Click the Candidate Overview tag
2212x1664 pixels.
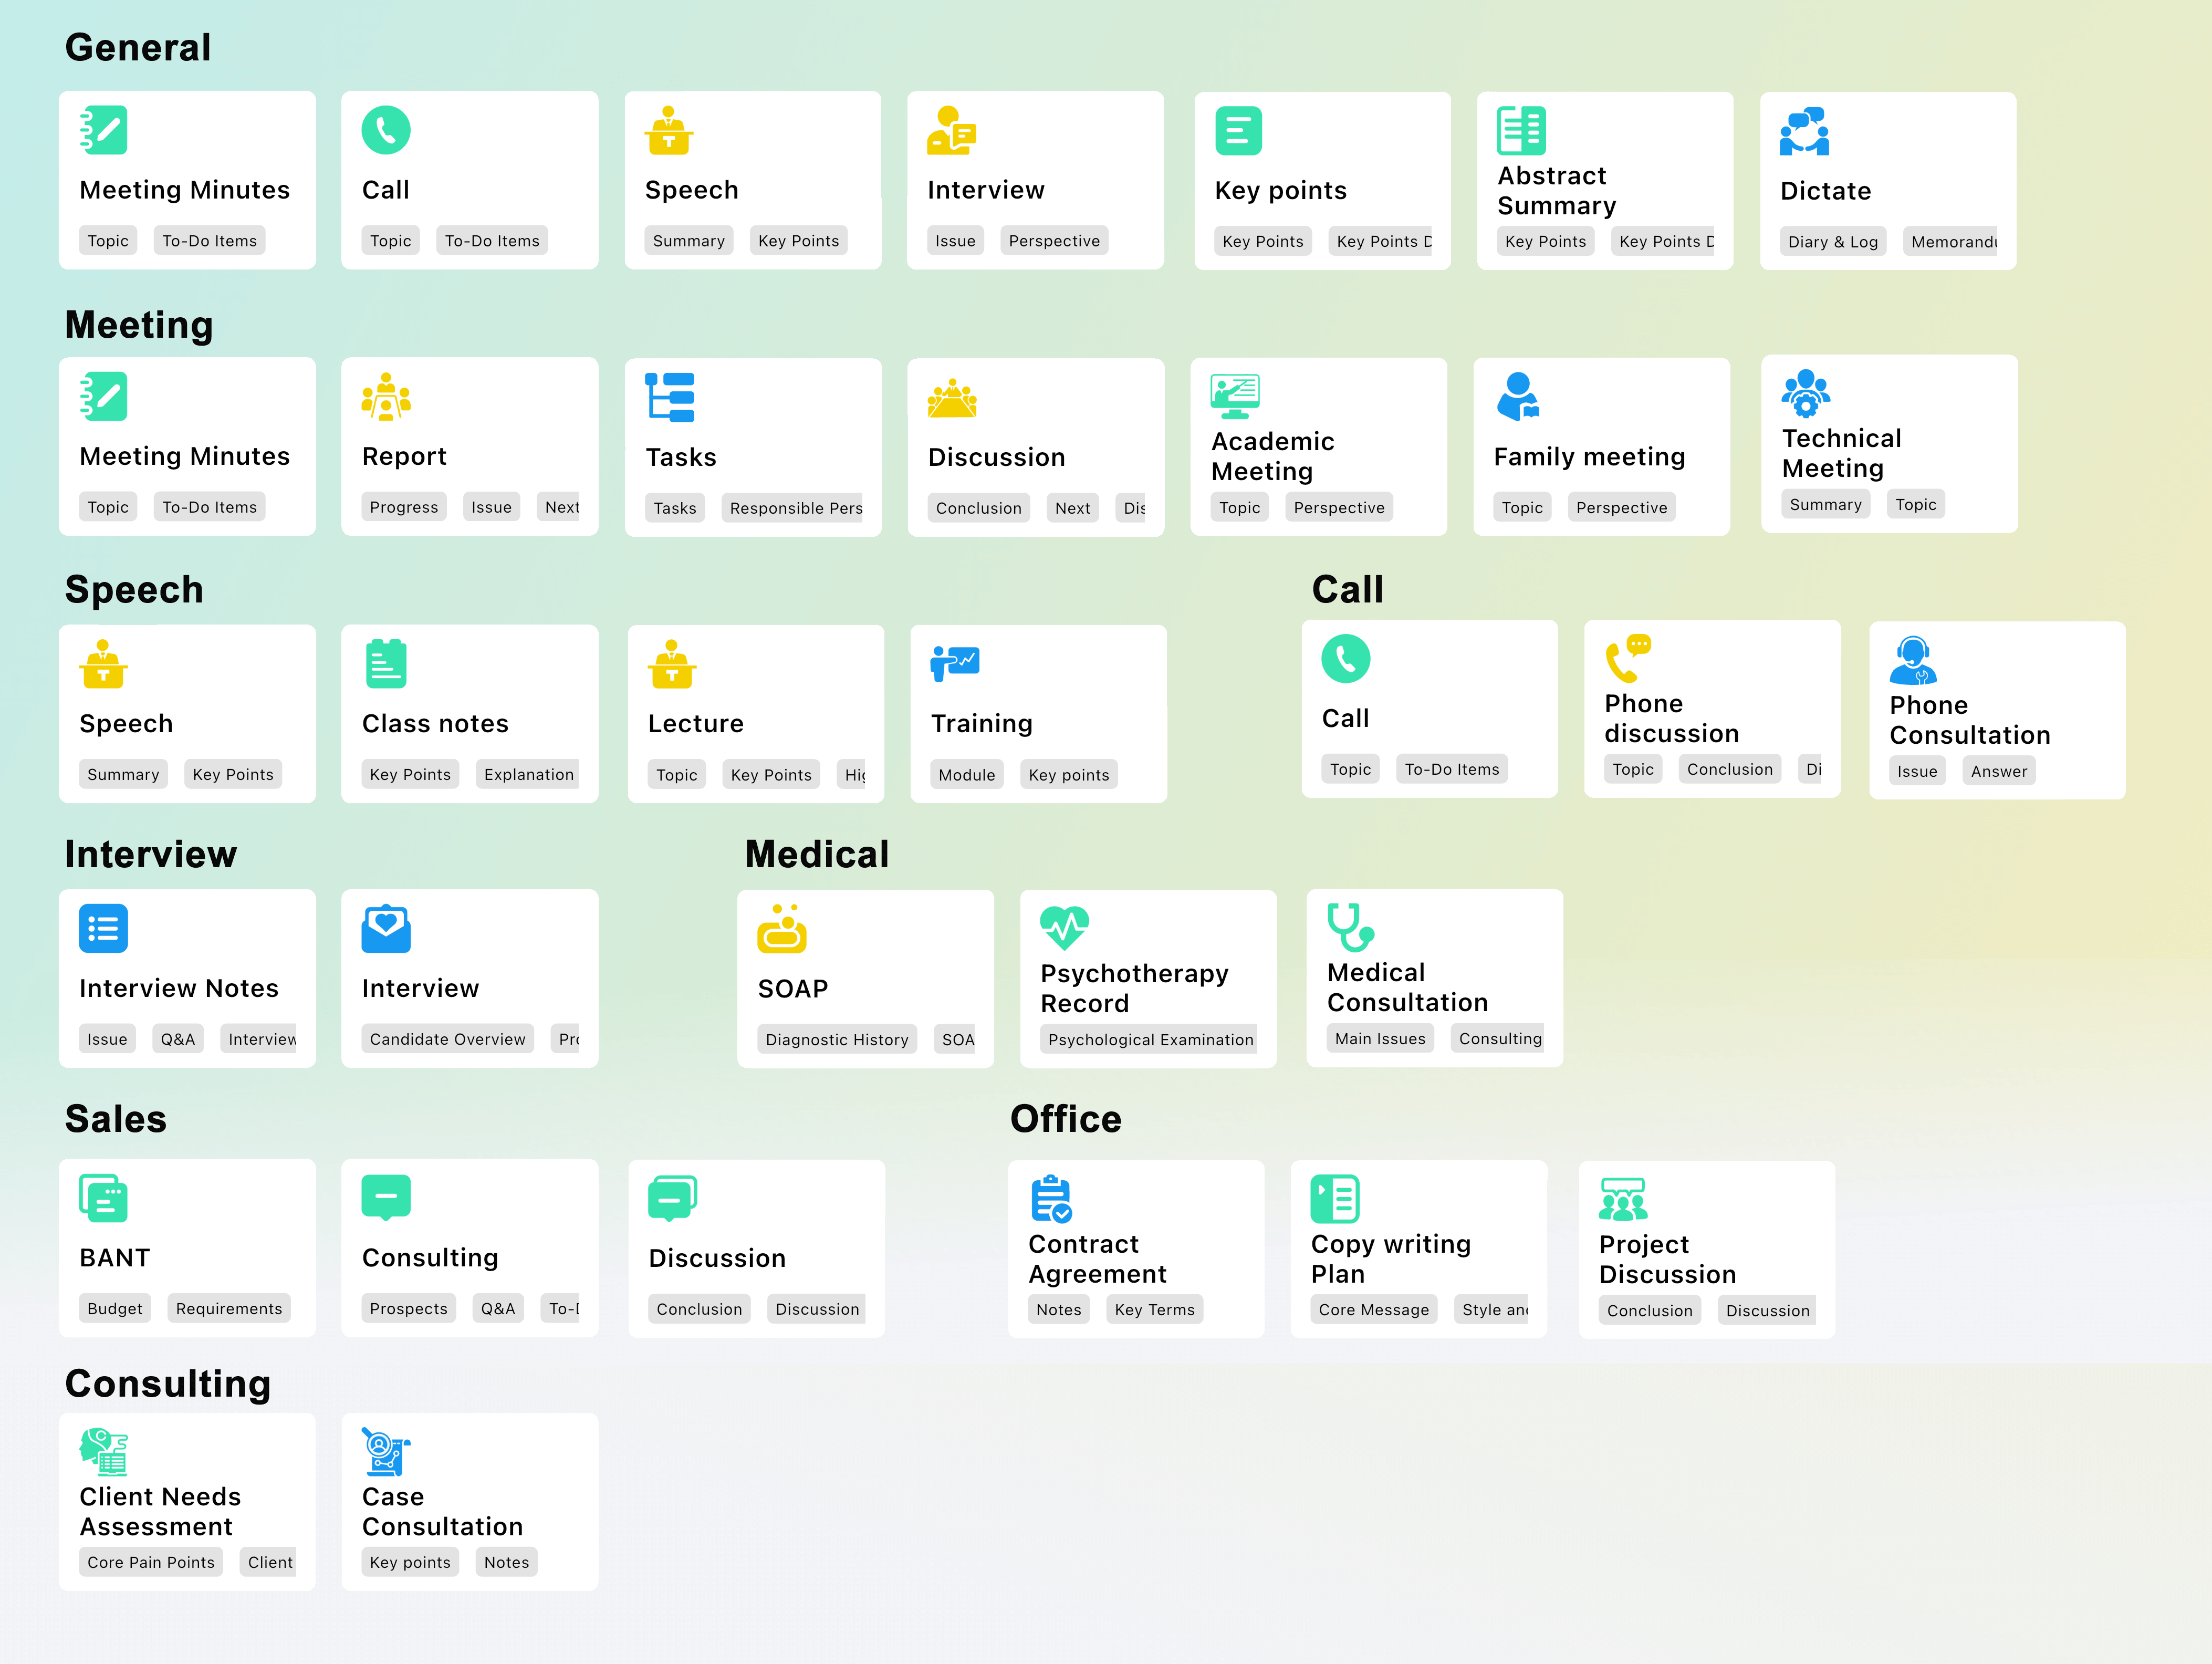click(x=447, y=1039)
